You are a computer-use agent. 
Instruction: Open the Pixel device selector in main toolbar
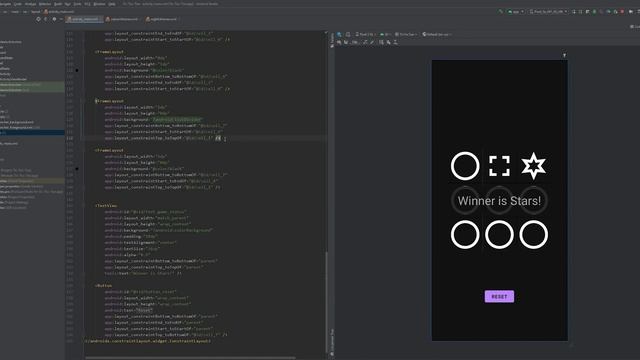coord(548,11)
